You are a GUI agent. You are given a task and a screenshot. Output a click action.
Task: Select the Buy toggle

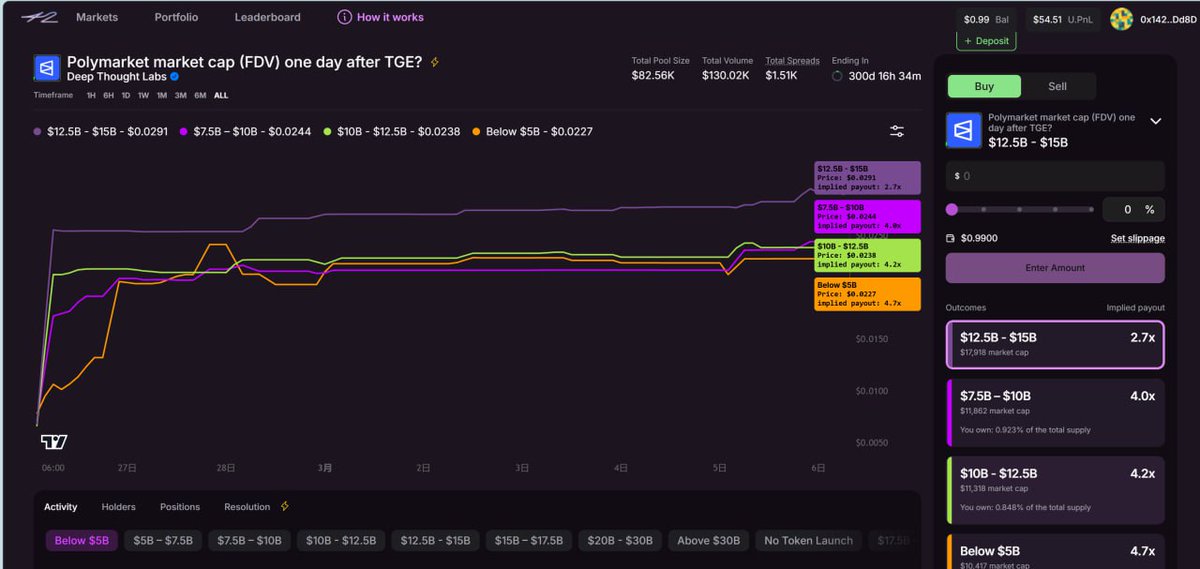pyautogui.click(x=984, y=86)
